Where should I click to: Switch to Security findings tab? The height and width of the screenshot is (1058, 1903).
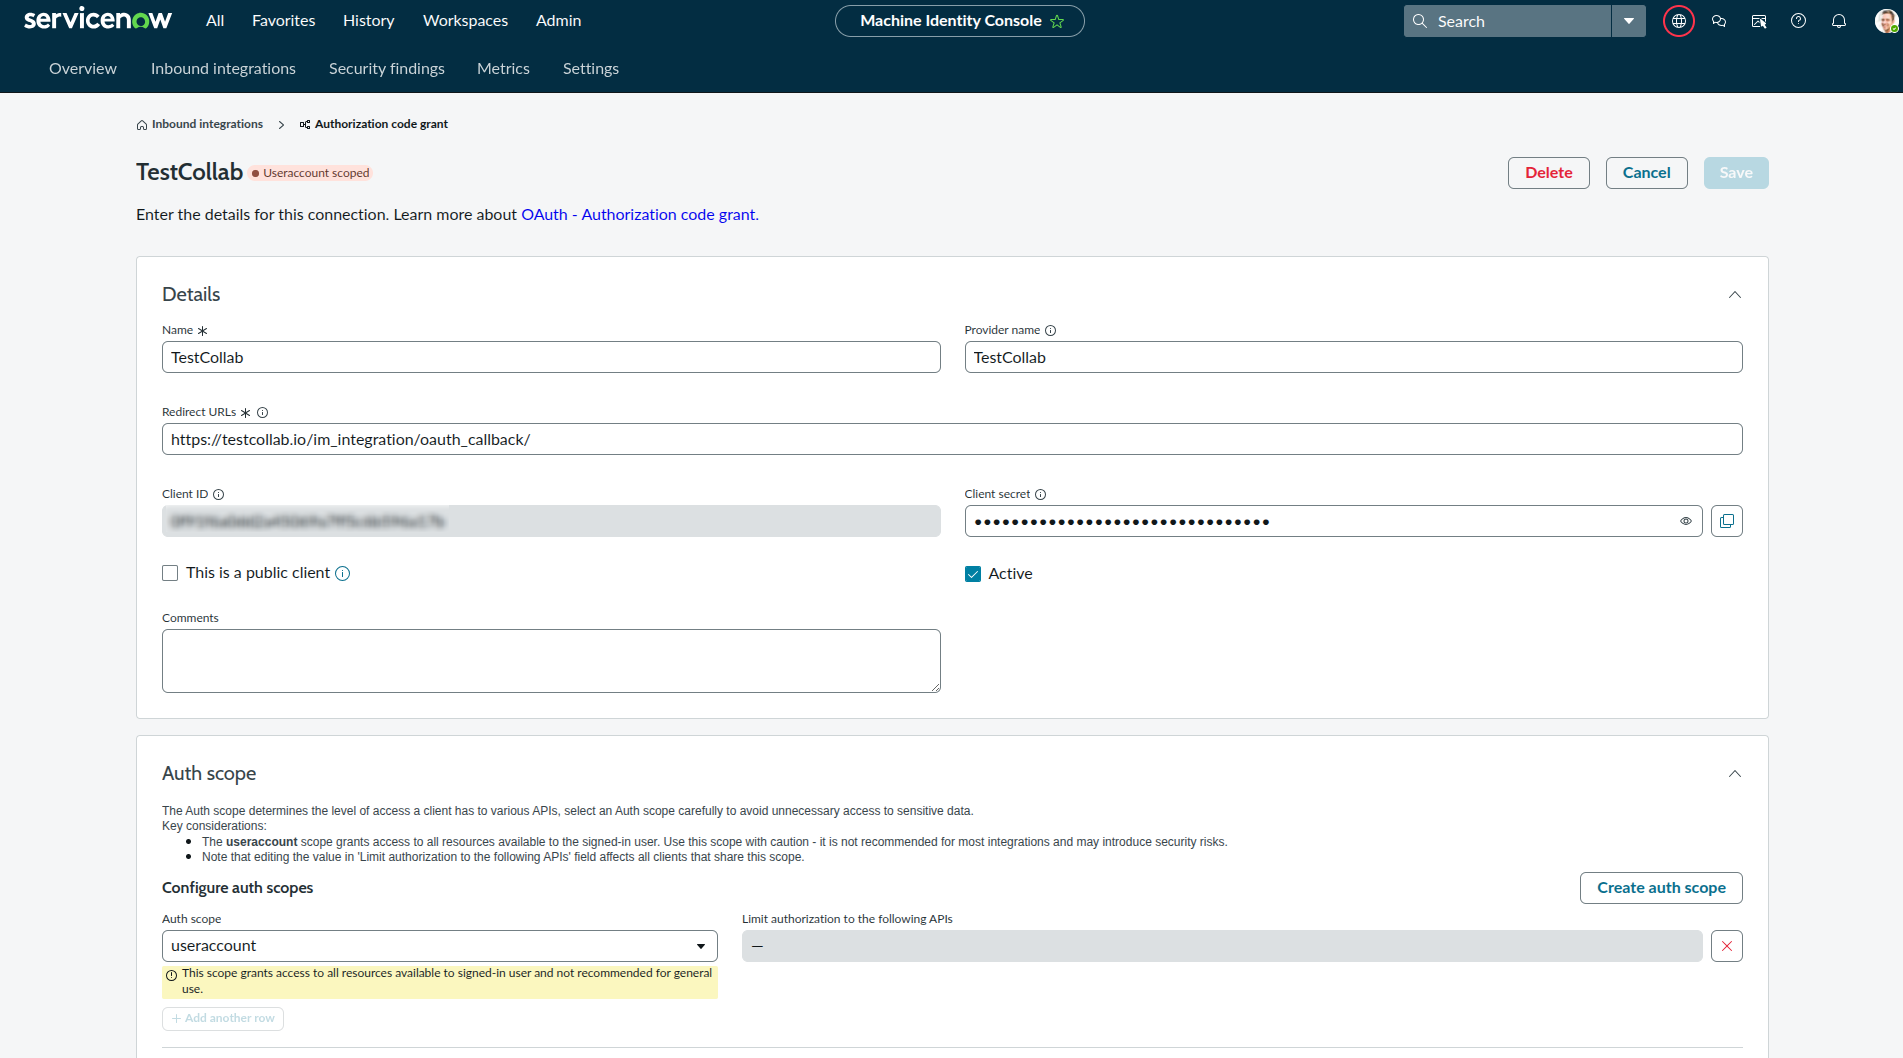387,69
